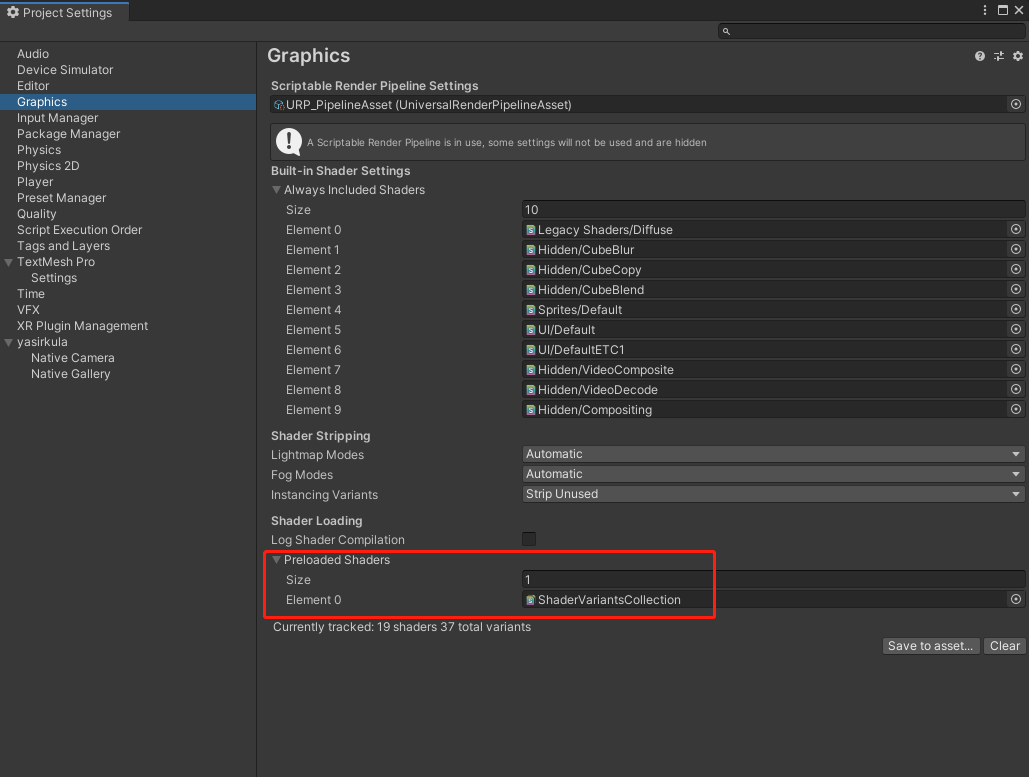
Task: Open Input Manager settings
Action: (57, 118)
